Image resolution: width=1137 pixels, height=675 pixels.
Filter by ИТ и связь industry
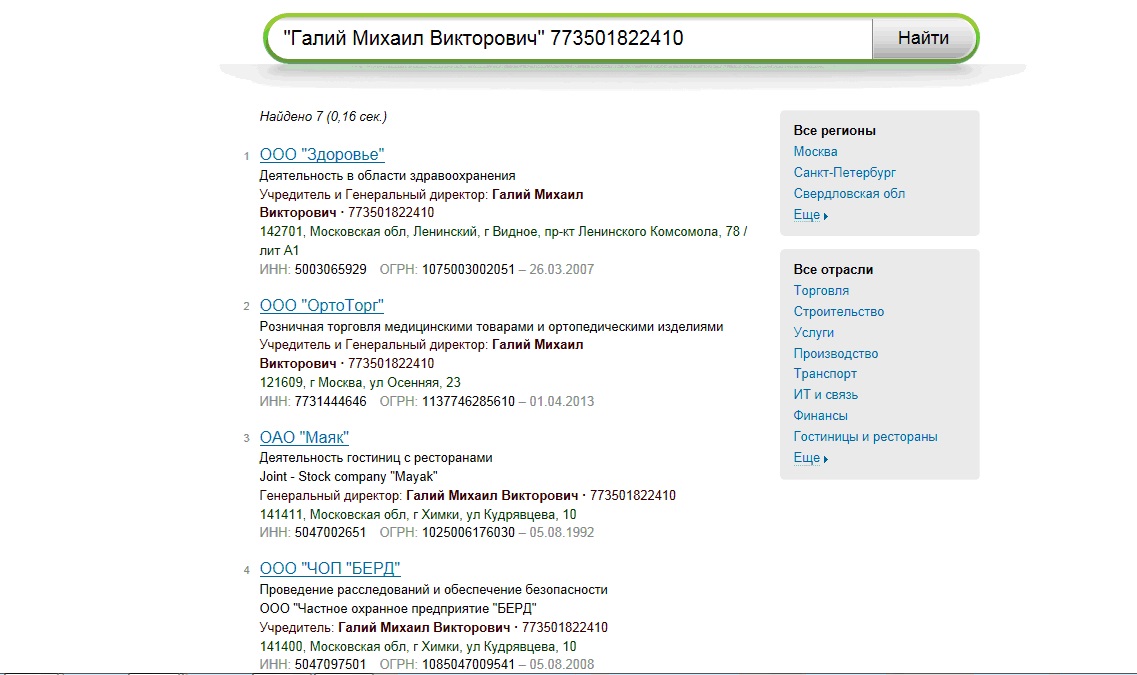(x=825, y=394)
